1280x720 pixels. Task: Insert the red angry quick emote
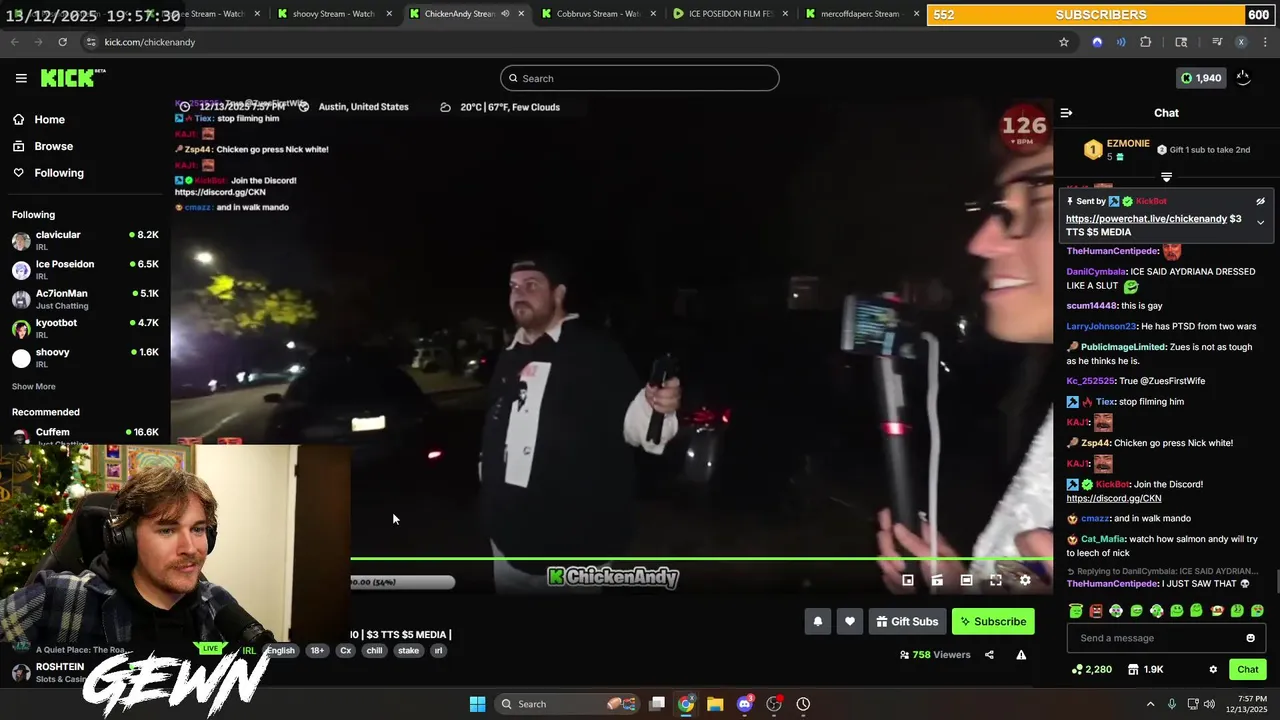pos(1096,610)
